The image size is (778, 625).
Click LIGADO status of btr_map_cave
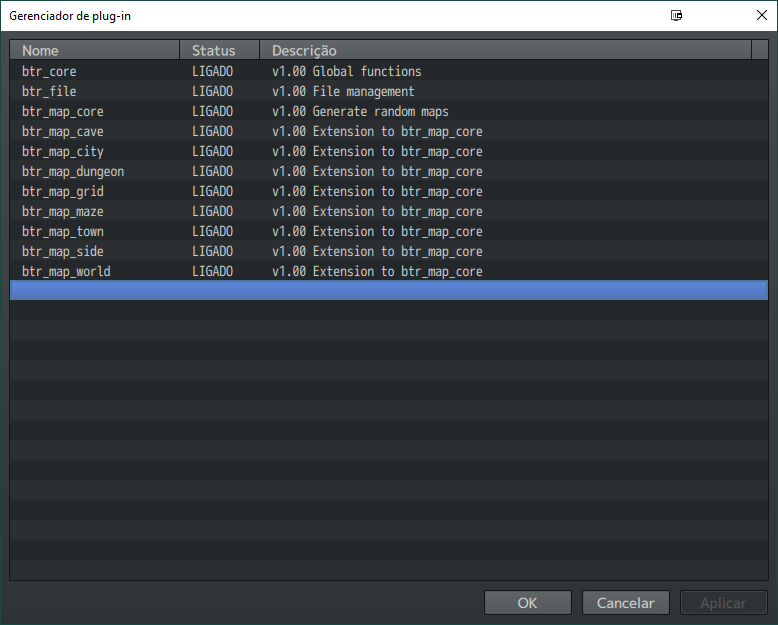212,131
